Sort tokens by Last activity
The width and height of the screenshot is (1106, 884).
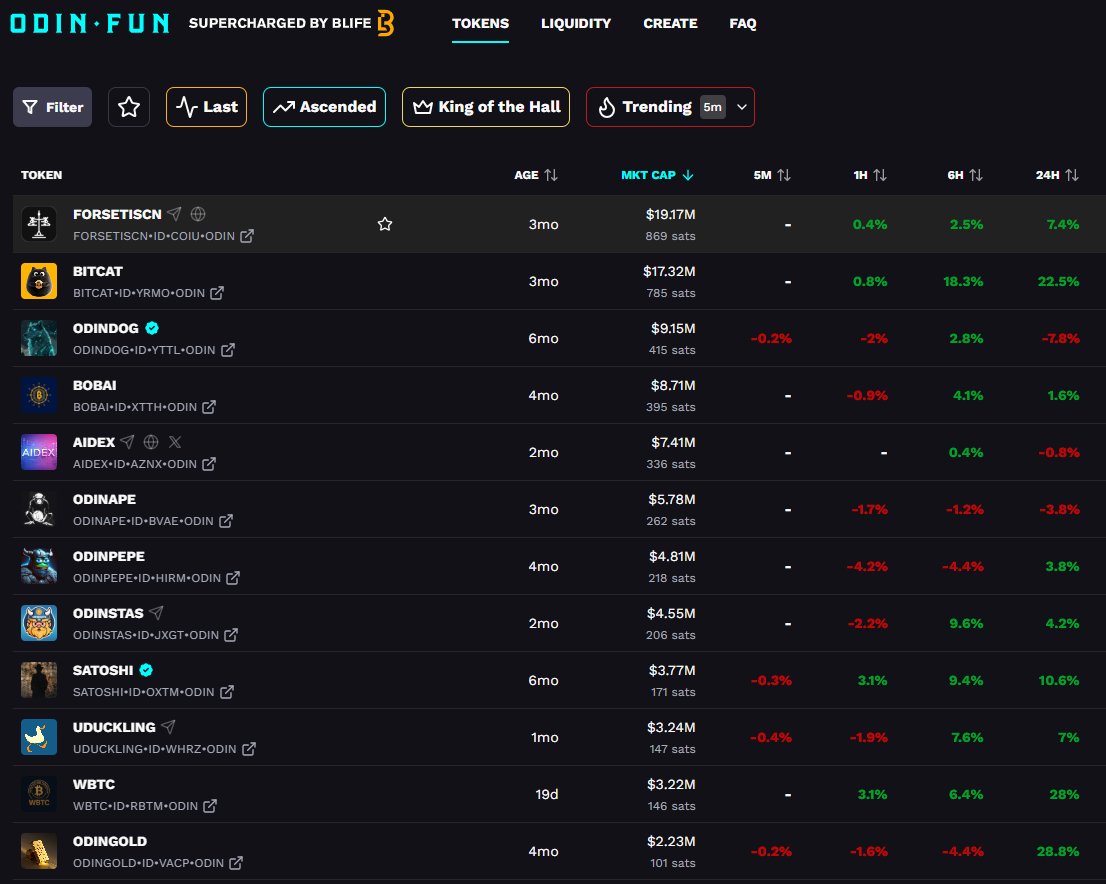tap(206, 107)
